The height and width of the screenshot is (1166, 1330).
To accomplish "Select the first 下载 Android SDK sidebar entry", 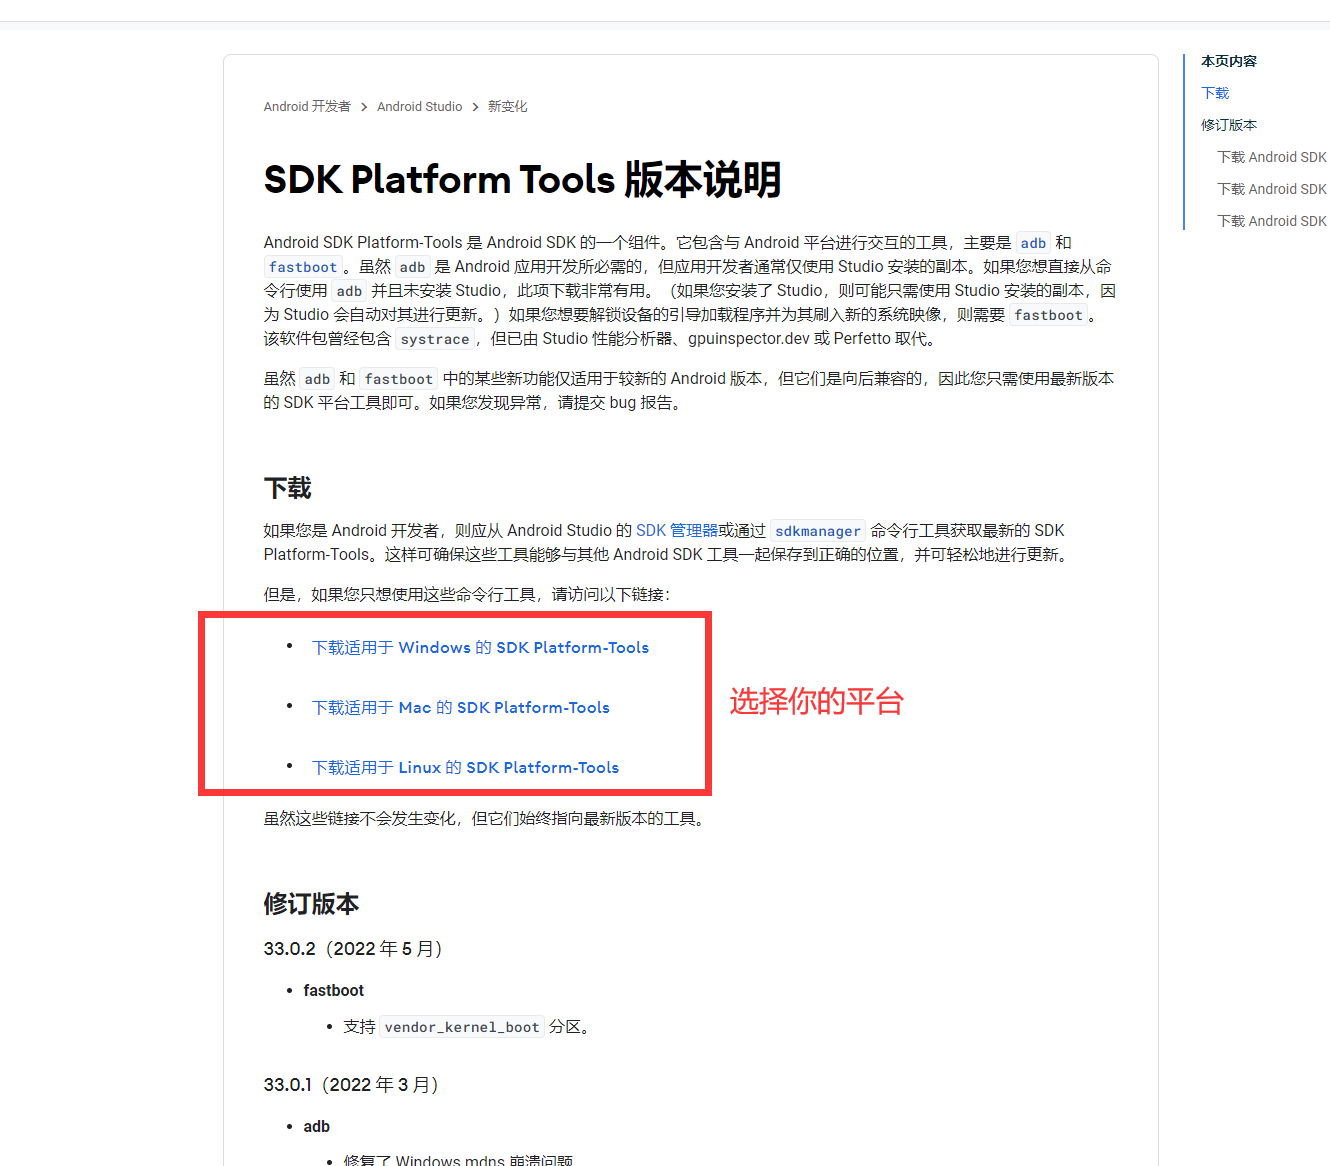I will coord(1271,157).
